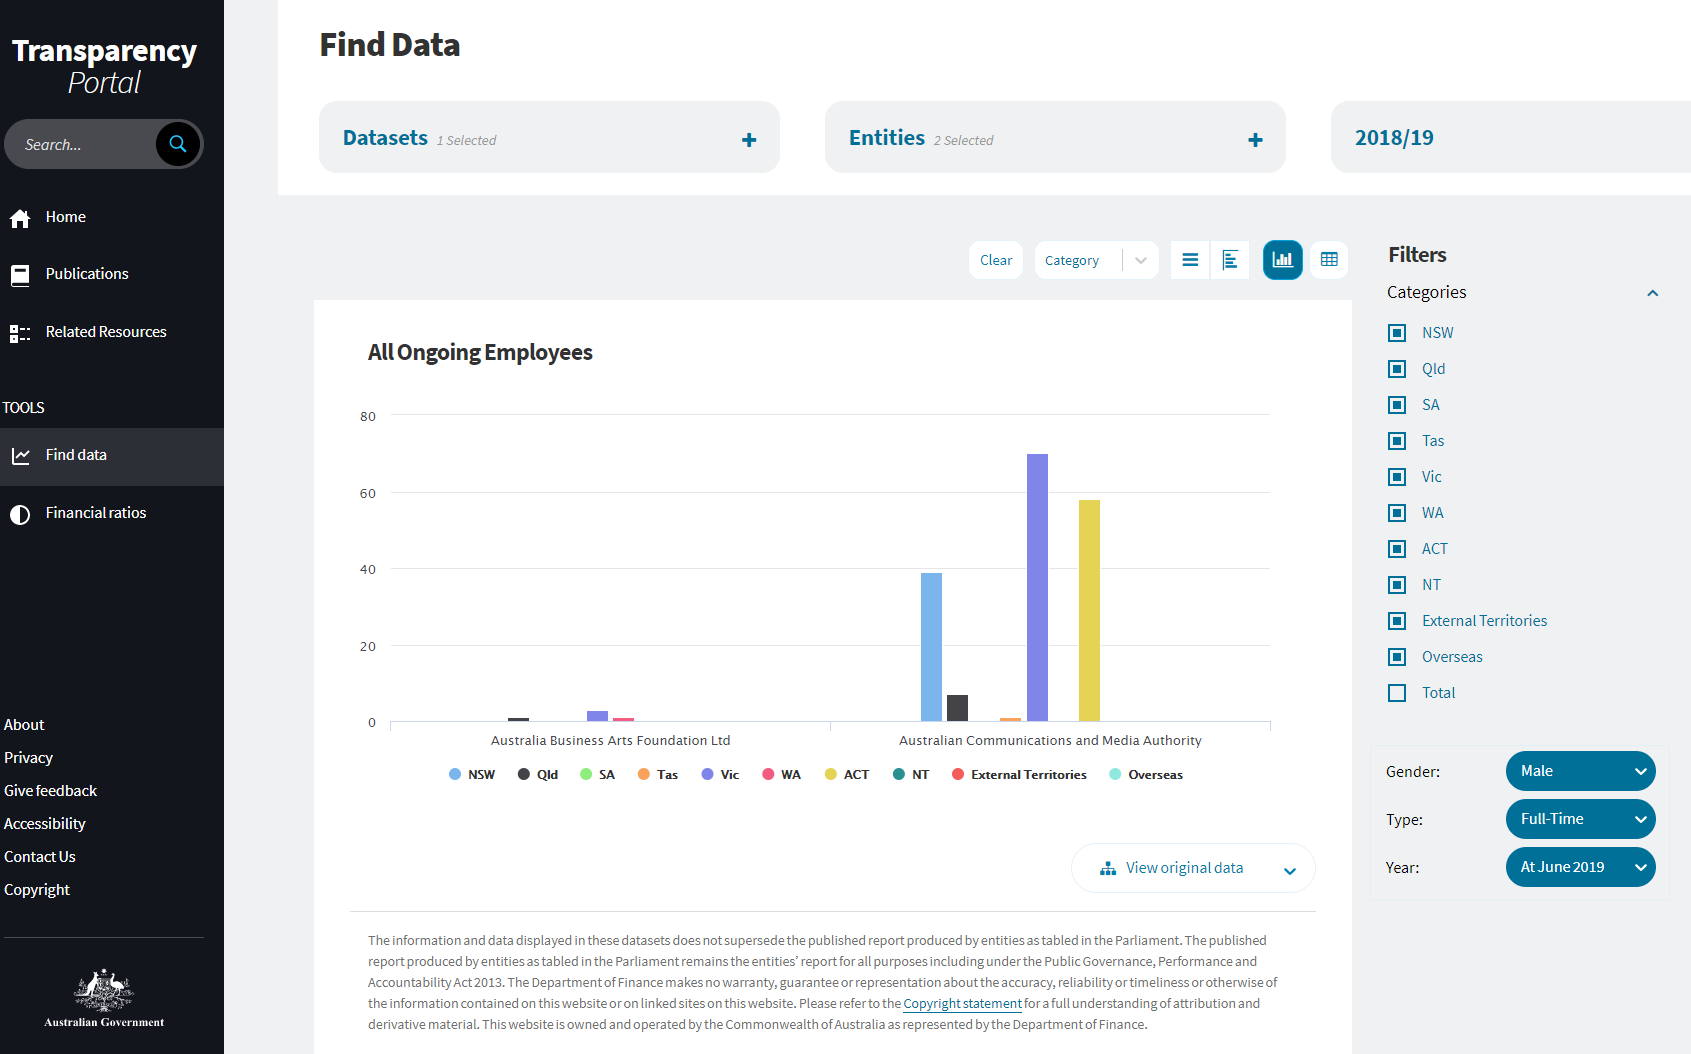The height and width of the screenshot is (1054, 1691).
Task: Switch to the table view icon
Action: coord(1329,259)
